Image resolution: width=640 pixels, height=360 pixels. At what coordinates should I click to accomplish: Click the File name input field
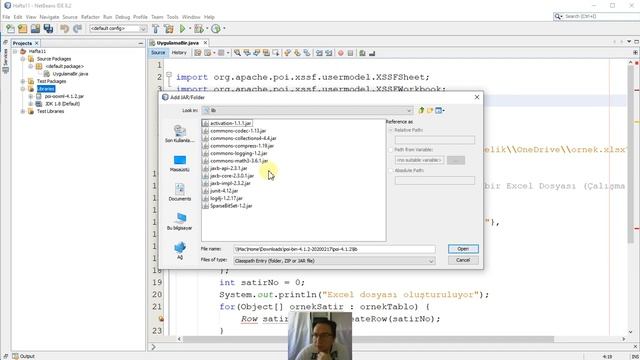click(x=334, y=249)
